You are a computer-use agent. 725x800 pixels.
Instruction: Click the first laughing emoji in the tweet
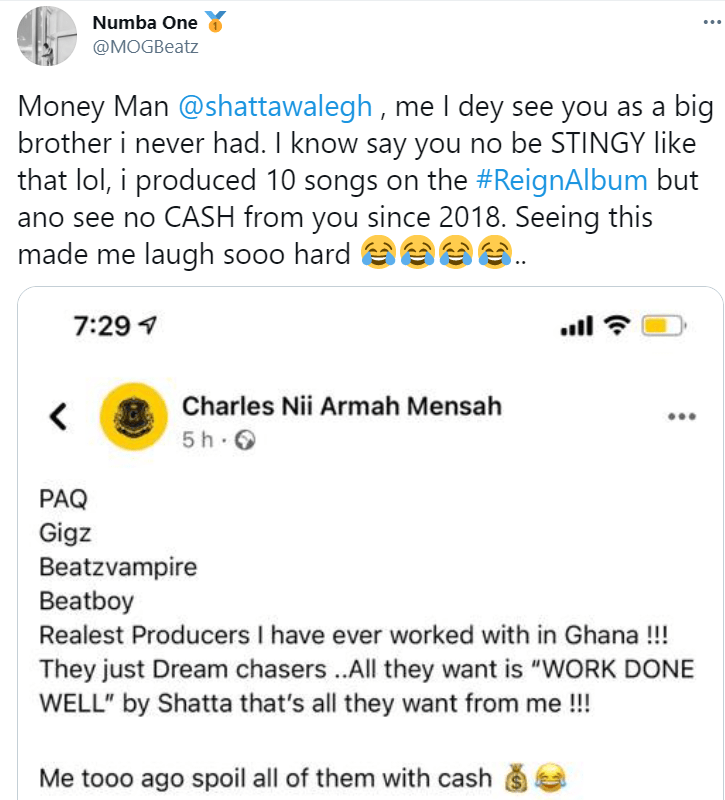click(x=378, y=253)
